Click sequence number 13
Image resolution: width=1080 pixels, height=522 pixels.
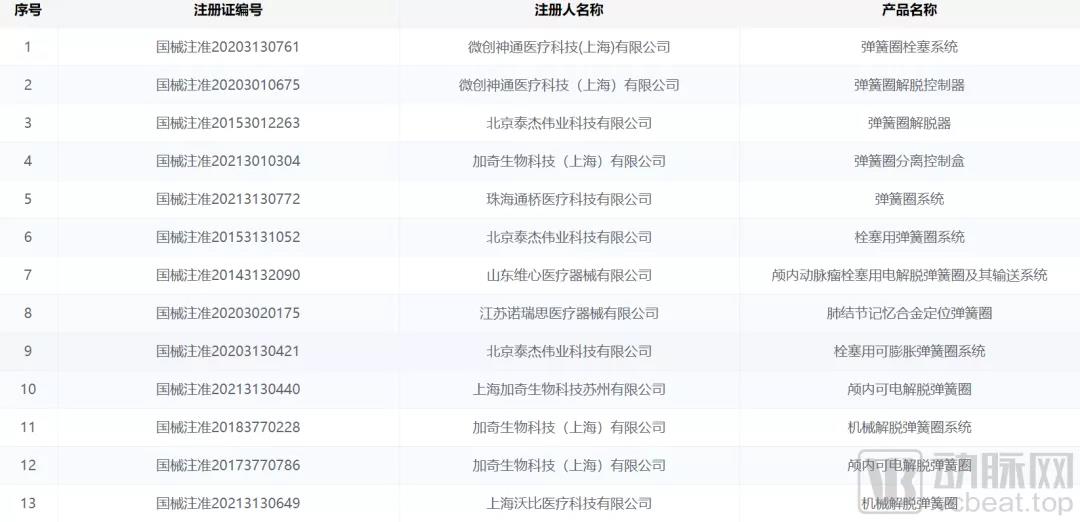pyautogui.click(x=28, y=503)
